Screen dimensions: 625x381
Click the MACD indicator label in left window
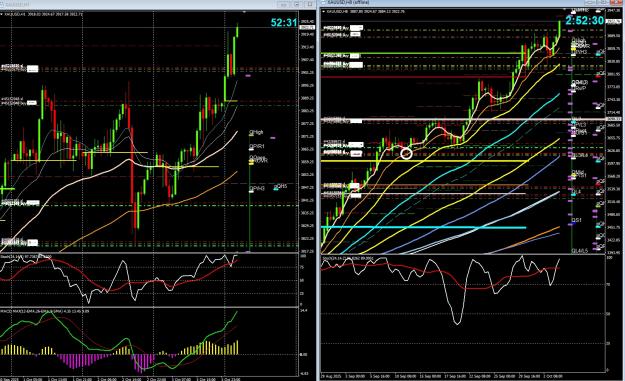coord(45,311)
